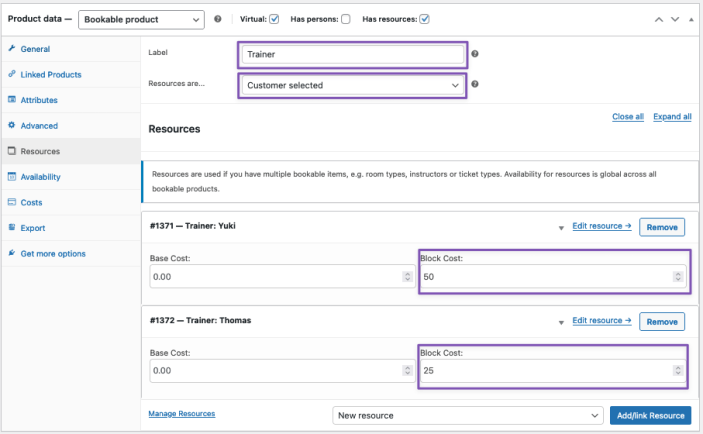Click the collapse triangle for Trainer: Thomas
Screen dimensions: 703x434
(560, 323)
